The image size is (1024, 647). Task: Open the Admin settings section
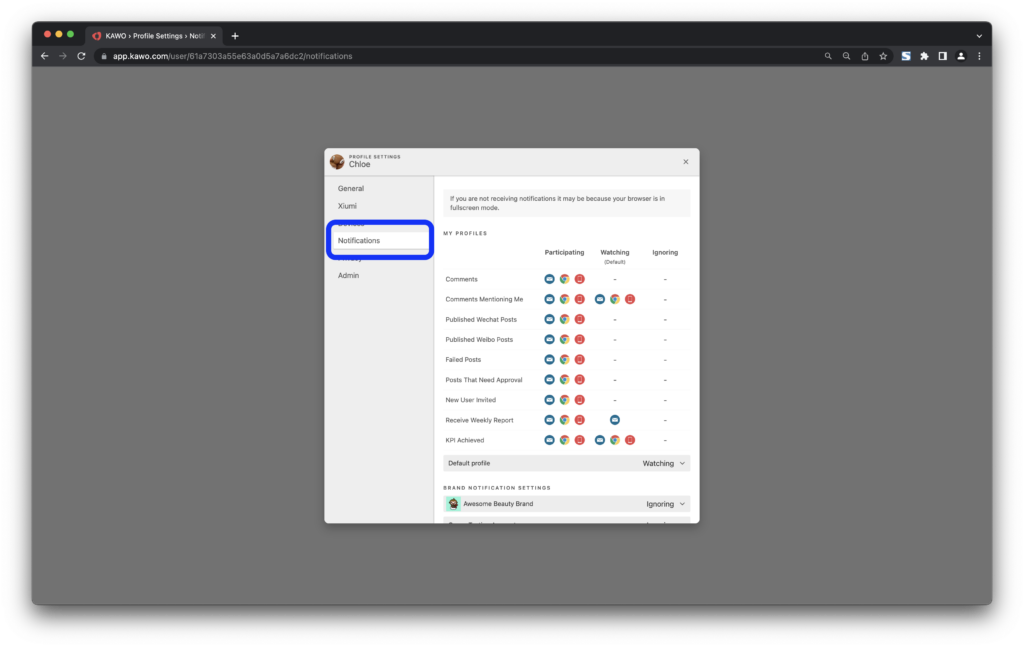tap(348, 275)
